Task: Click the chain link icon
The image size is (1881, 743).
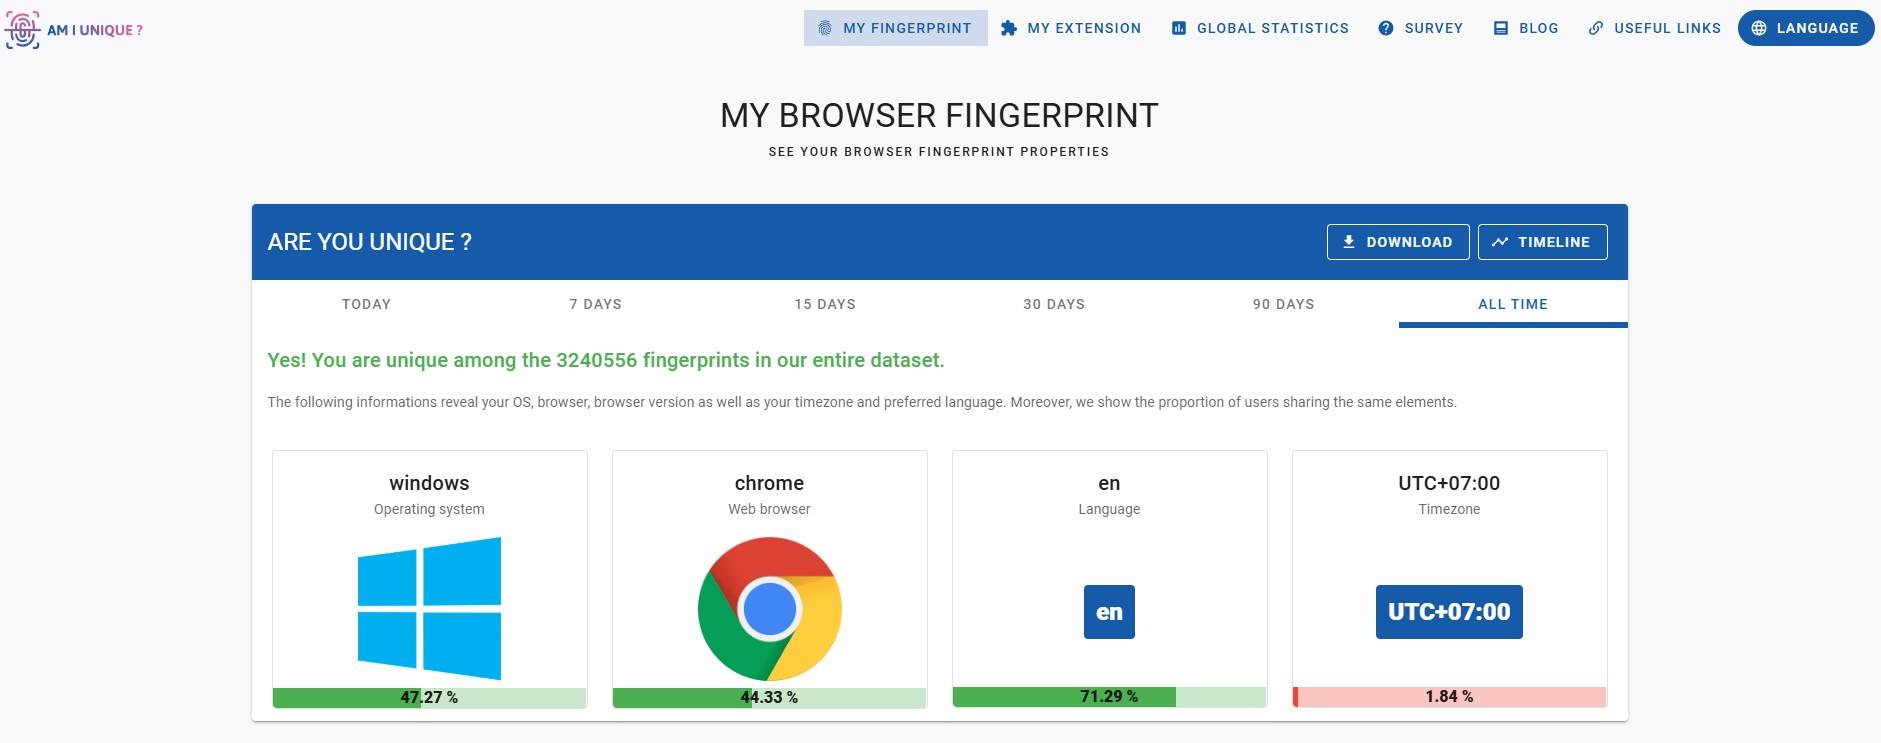Action: point(1596,28)
